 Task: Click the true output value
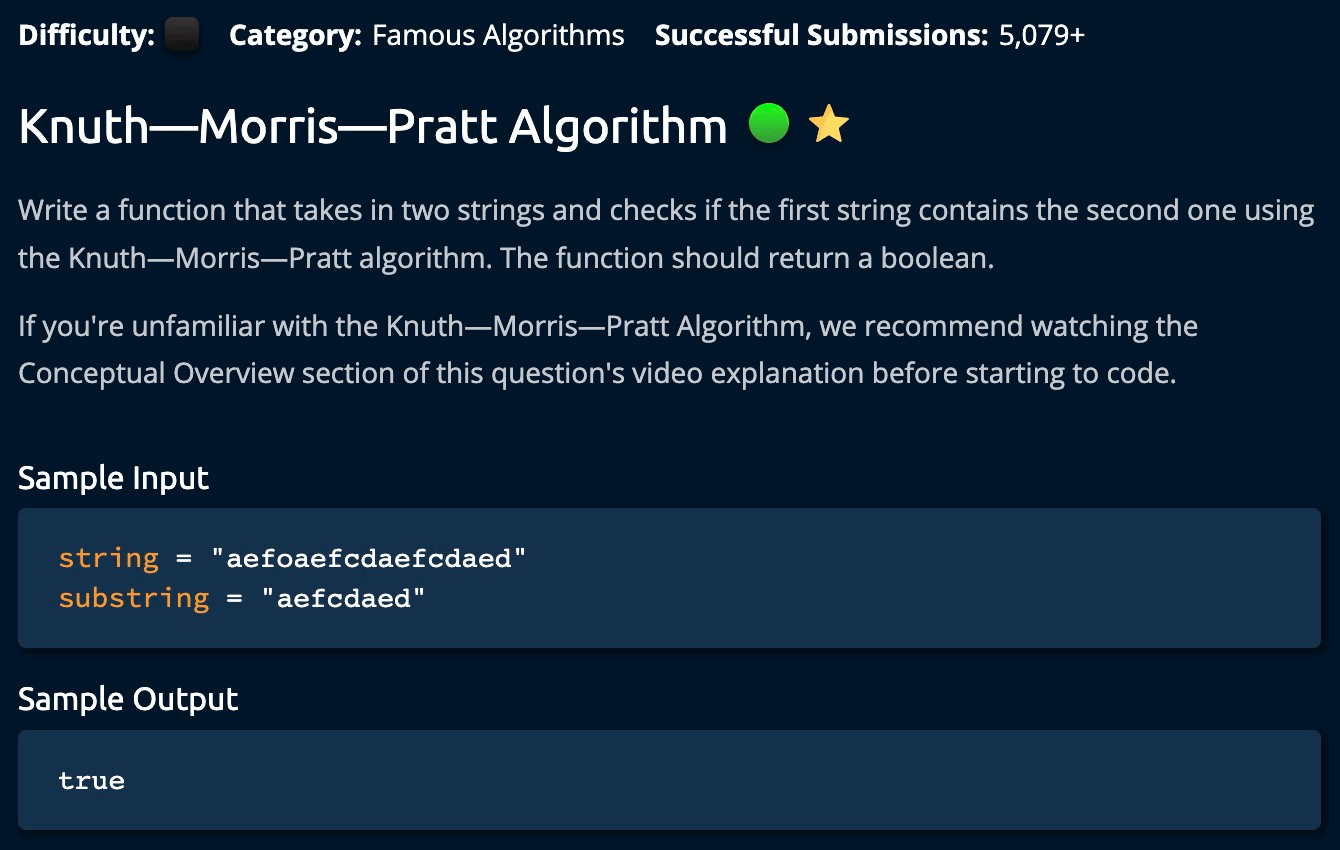click(92, 781)
